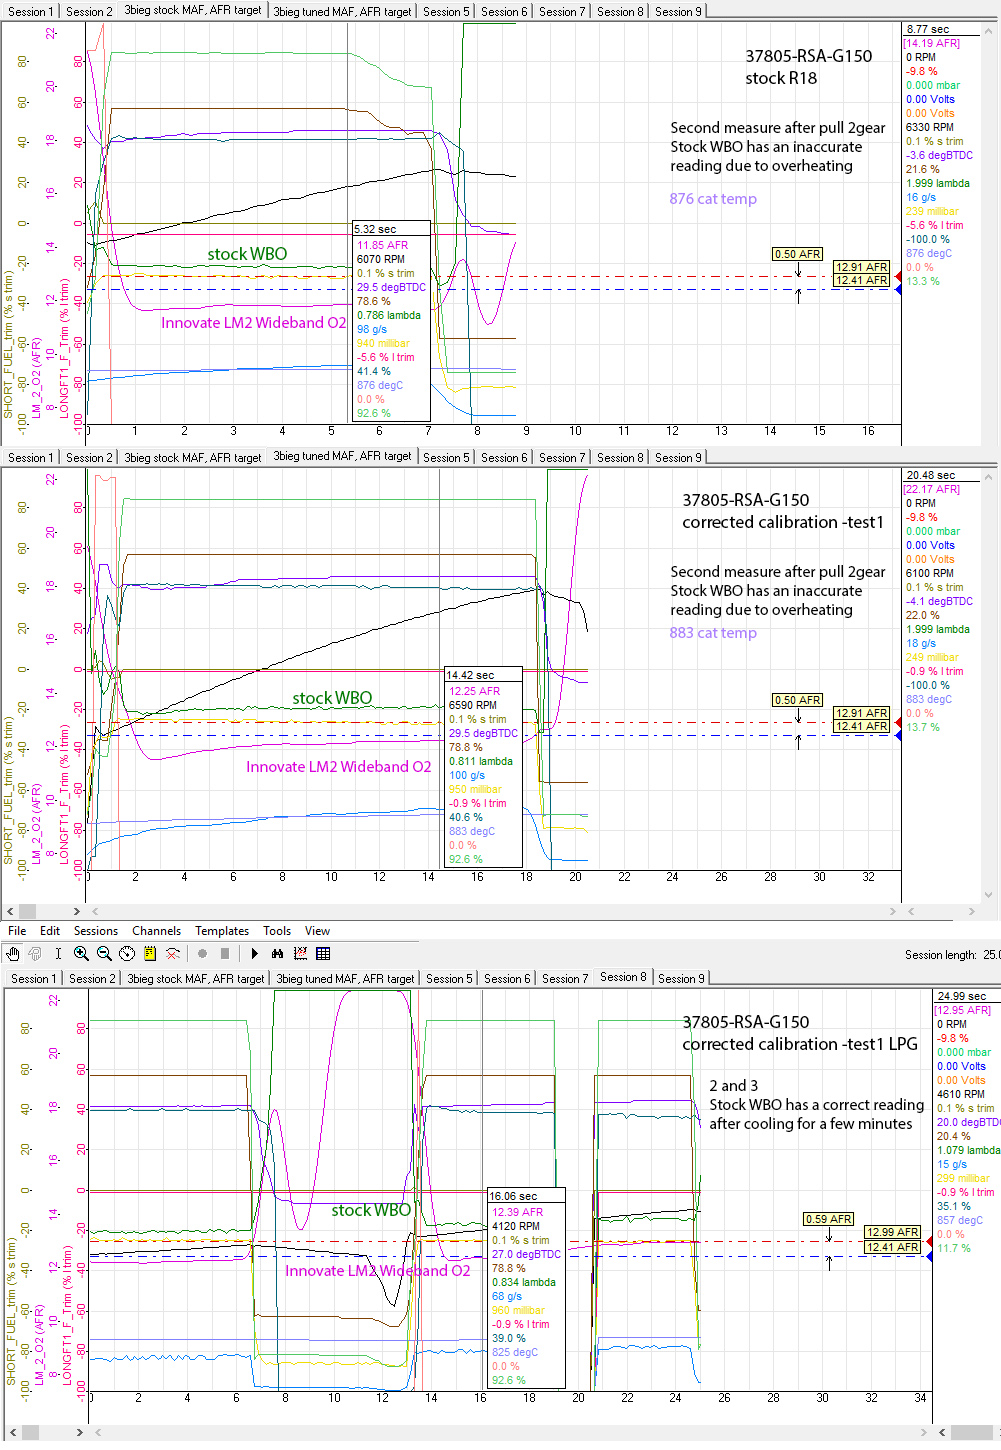This screenshot has height=1450, width=1001.
Task: Open the Sessions menu
Action: click(96, 931)
